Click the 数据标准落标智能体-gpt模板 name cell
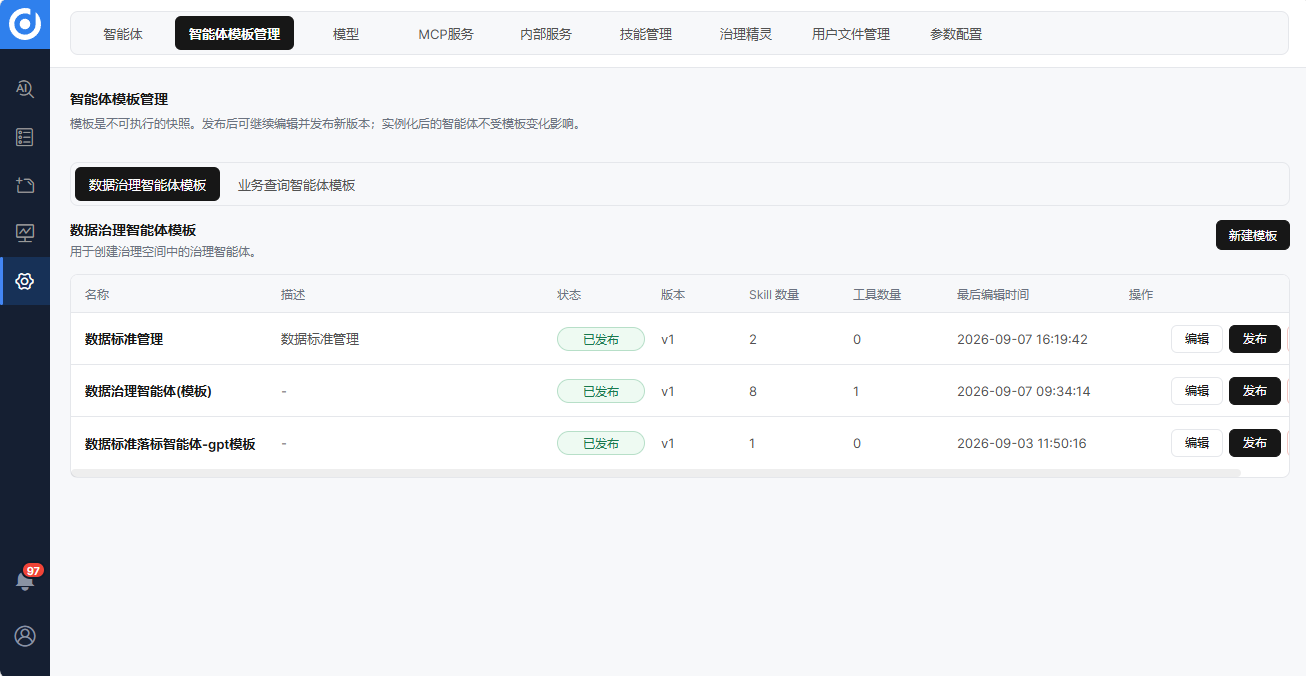Image resolution: width=1306 pixels, height=676 pixels. coord(170,443)
